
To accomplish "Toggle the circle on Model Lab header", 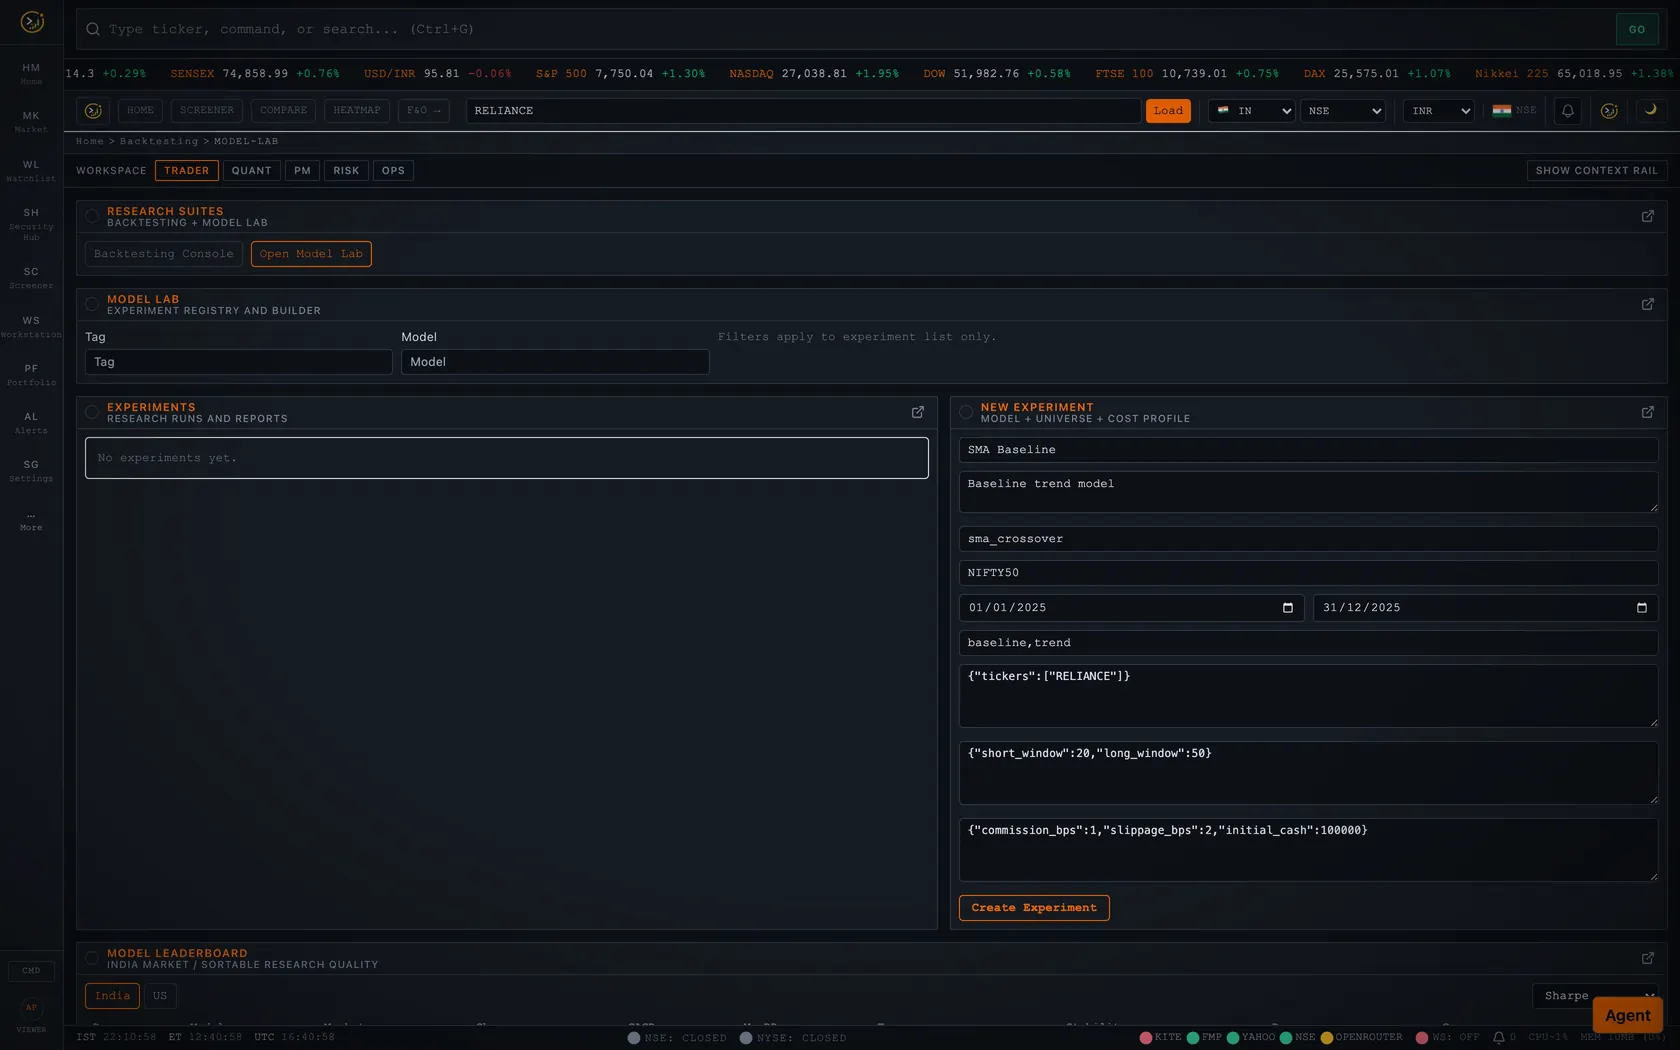I will pos(92,304).
